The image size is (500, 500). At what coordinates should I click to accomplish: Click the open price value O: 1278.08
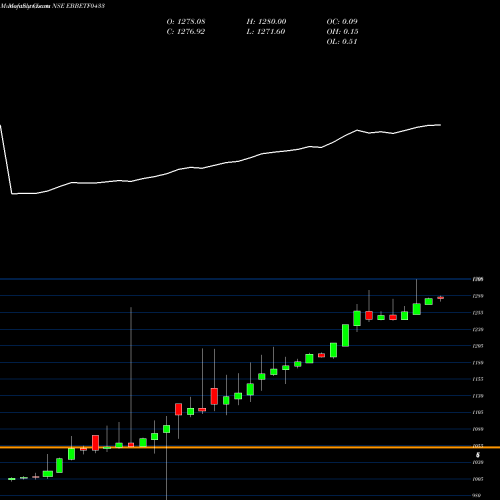(x=186, y=22)
